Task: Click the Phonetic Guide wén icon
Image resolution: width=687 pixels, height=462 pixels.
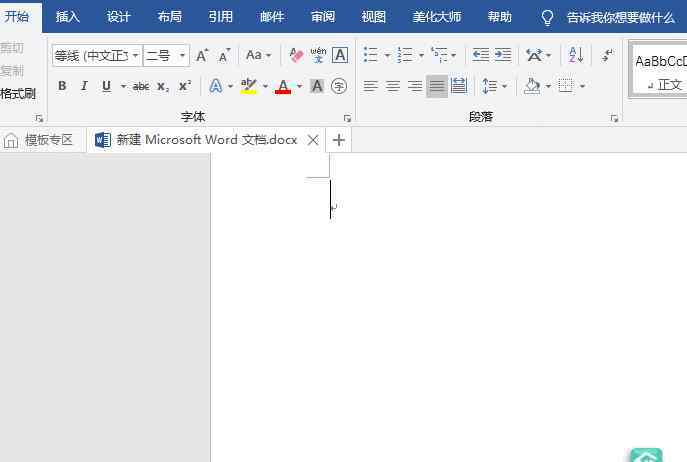Action: [318, 55]
